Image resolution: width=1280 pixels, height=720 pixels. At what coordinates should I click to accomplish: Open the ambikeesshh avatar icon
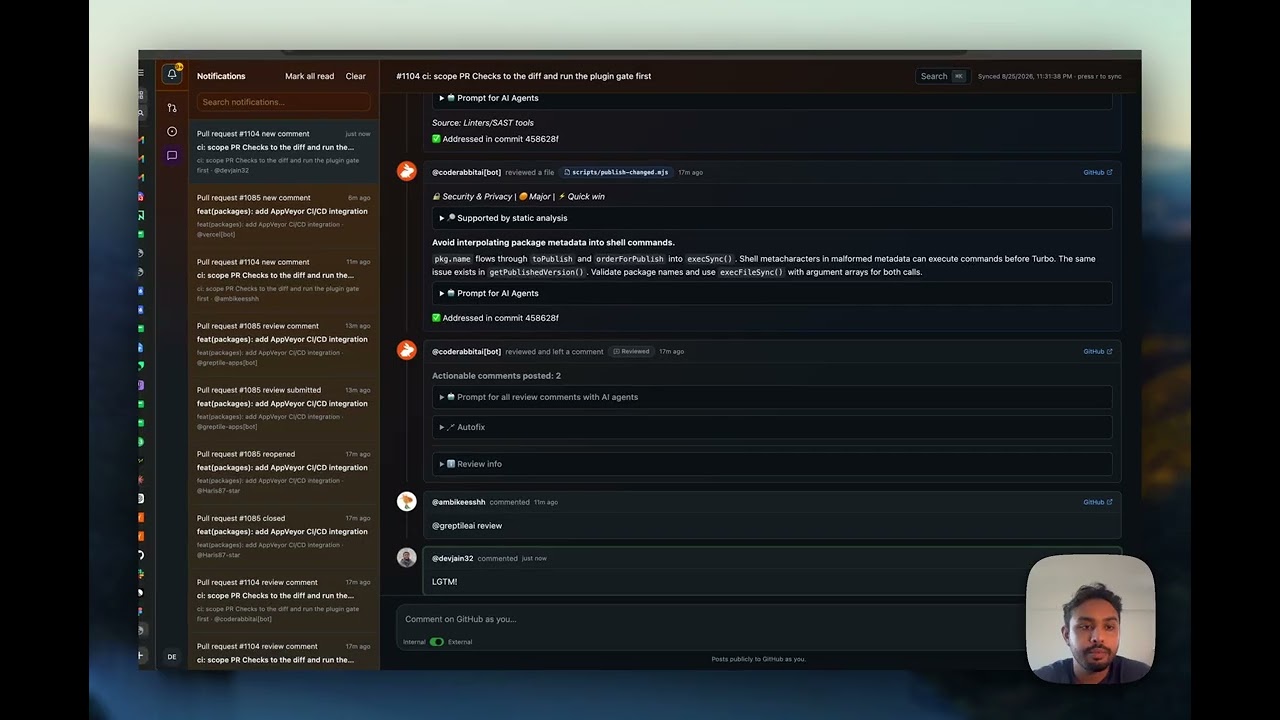406,502
